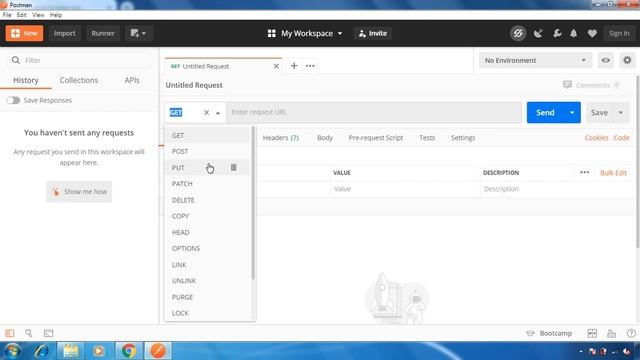Open the Headers (7) tab
The height and width of the screenshot is (360, 640).
tap(280, 138)
